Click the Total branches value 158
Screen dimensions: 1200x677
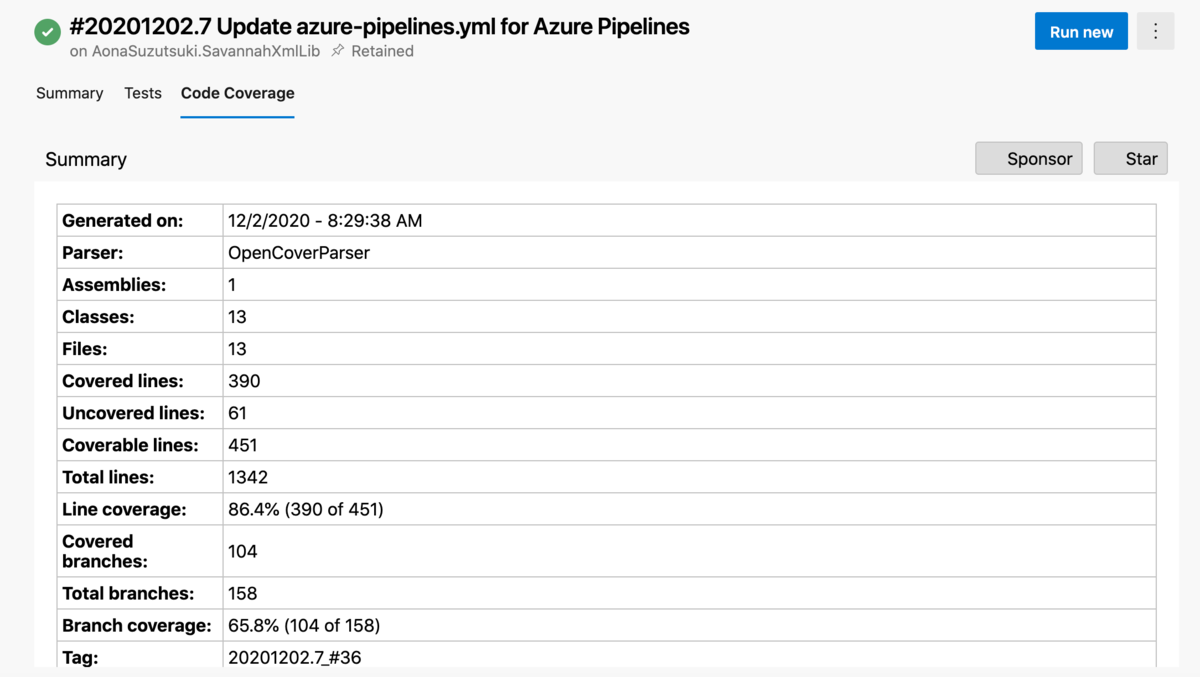tap(243, 593)
